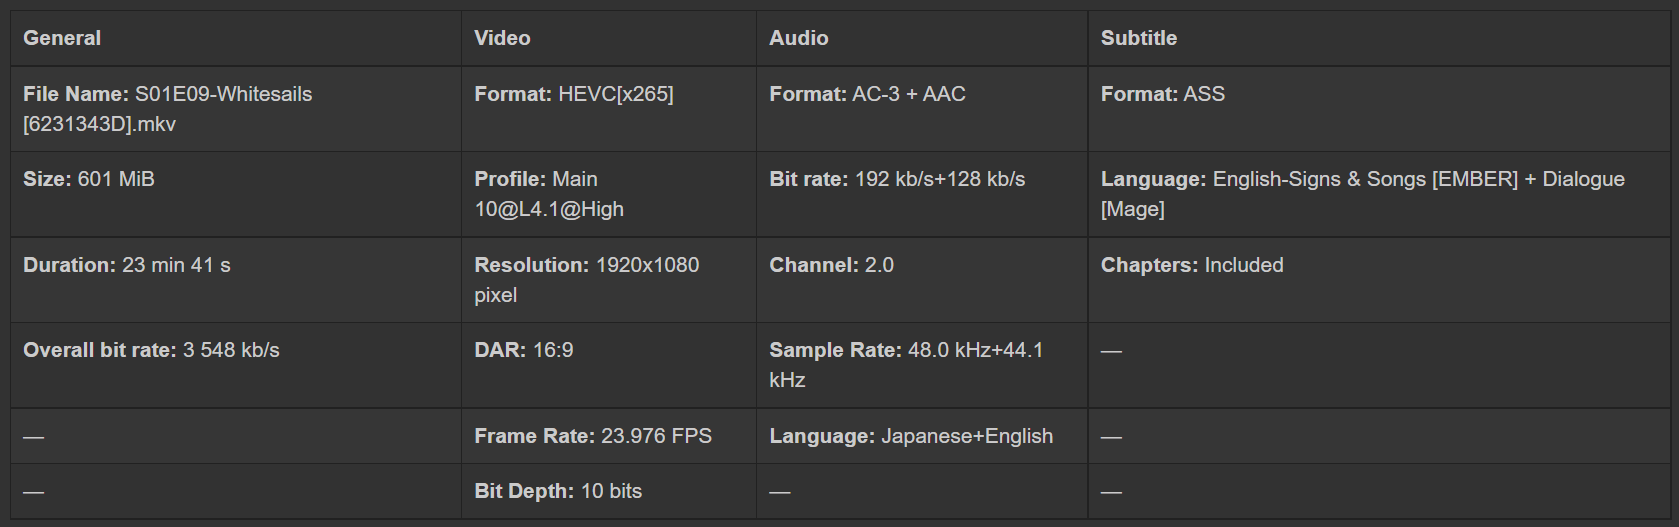Click the DAR 16:9 cell
1679x527 pixels.
tap(523, 350)
